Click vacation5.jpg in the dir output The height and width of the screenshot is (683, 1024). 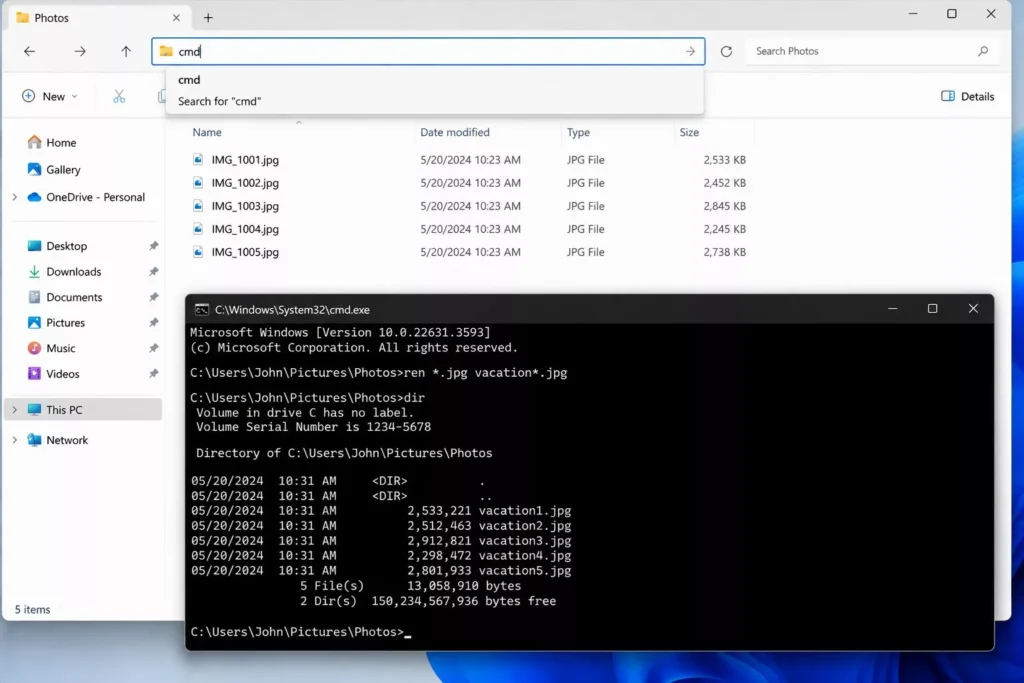[524, 571]
